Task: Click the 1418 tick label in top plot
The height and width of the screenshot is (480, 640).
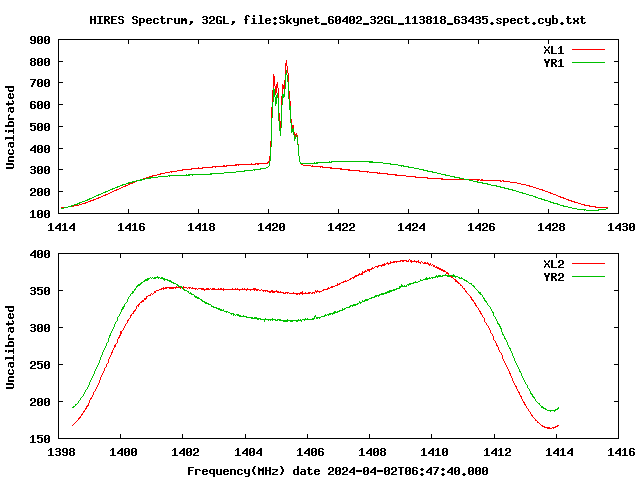Action: point(201,227)
